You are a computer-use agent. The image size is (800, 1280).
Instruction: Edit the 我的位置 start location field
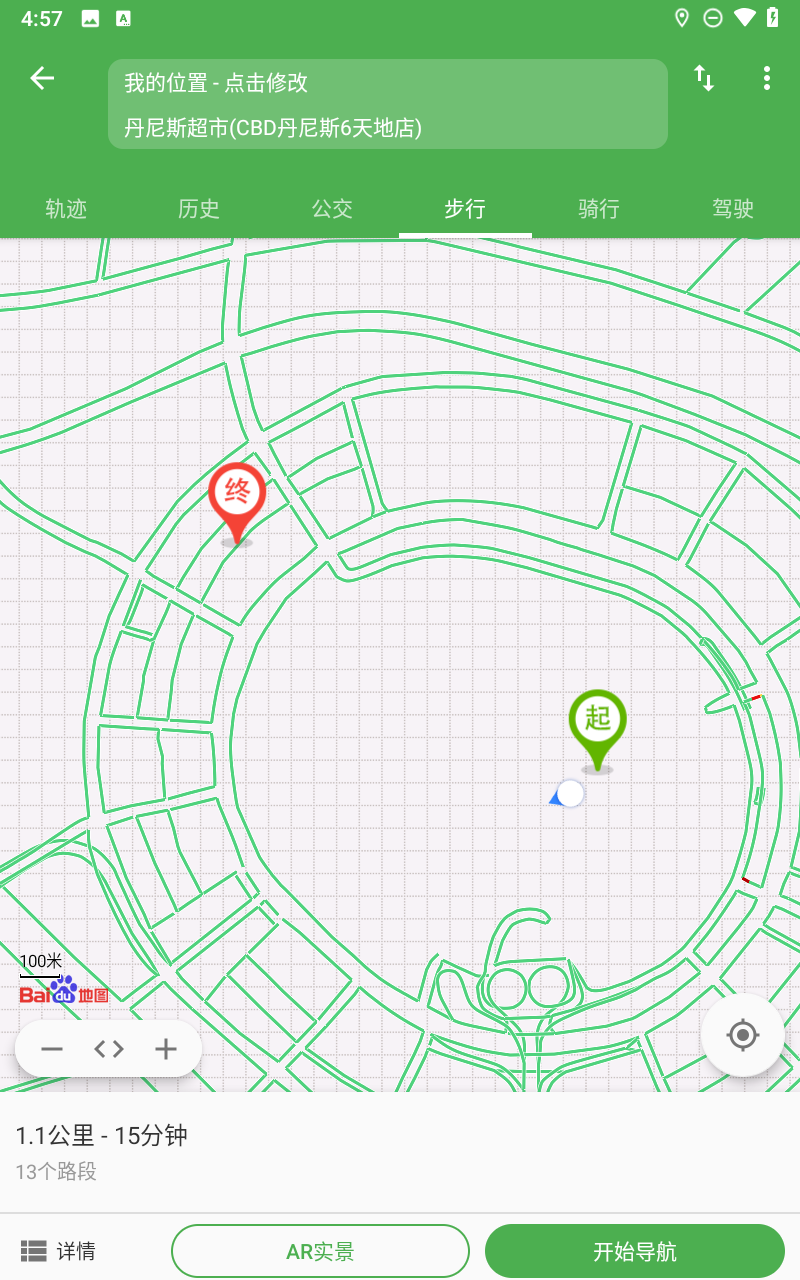(387, 83)
